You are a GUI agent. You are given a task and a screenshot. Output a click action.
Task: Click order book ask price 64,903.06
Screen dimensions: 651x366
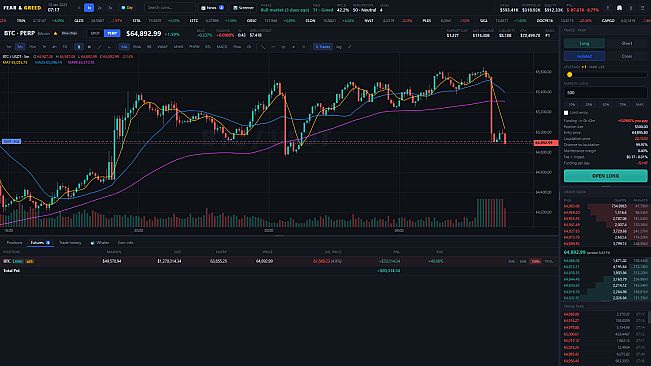pyautogui.click(x=572, y=206)
